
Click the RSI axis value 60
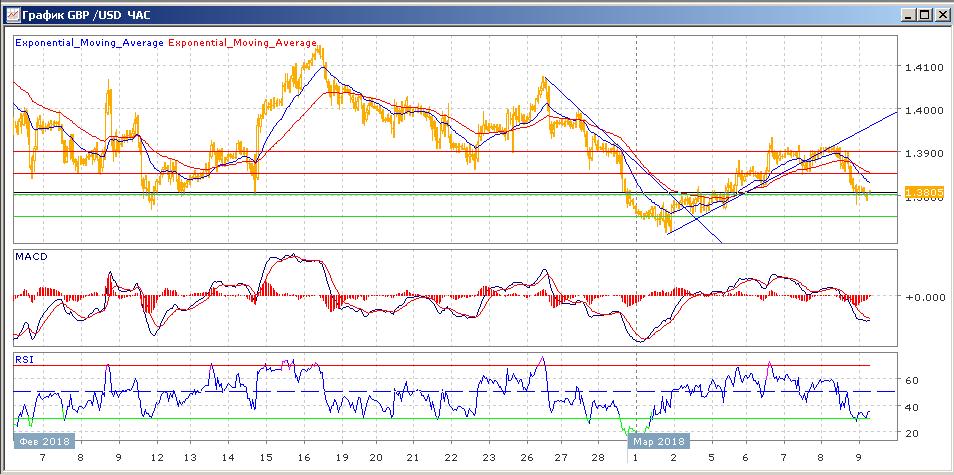click(912, 380)
